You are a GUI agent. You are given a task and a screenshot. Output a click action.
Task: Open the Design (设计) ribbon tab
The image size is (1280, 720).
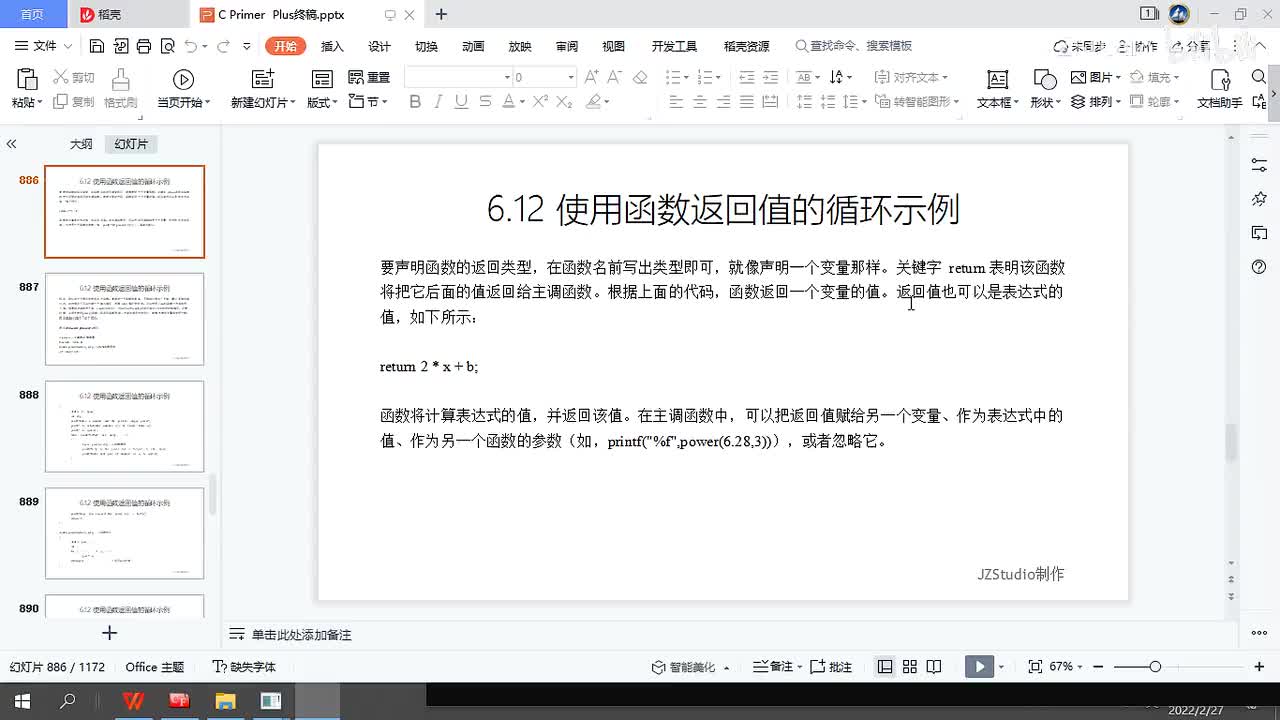[x=379, y=46]
